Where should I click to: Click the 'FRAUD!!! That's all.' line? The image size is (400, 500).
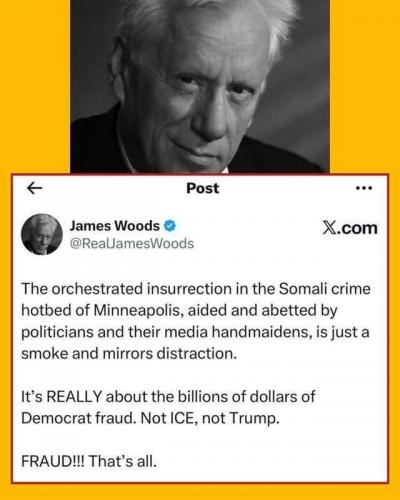89,461
